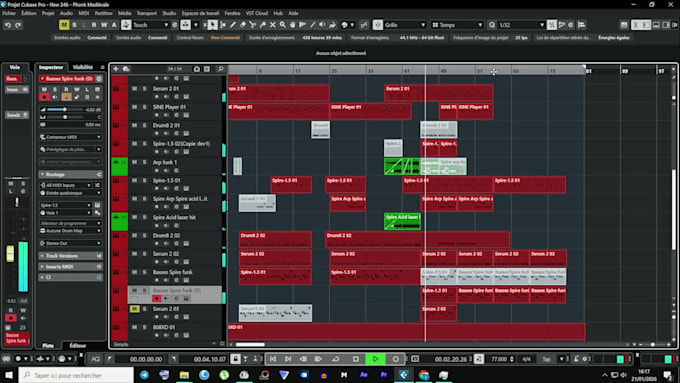680x383 pixels.
Task: Open the All MIDI Inputs routing dropdown
Action: [x=65, y=185]
